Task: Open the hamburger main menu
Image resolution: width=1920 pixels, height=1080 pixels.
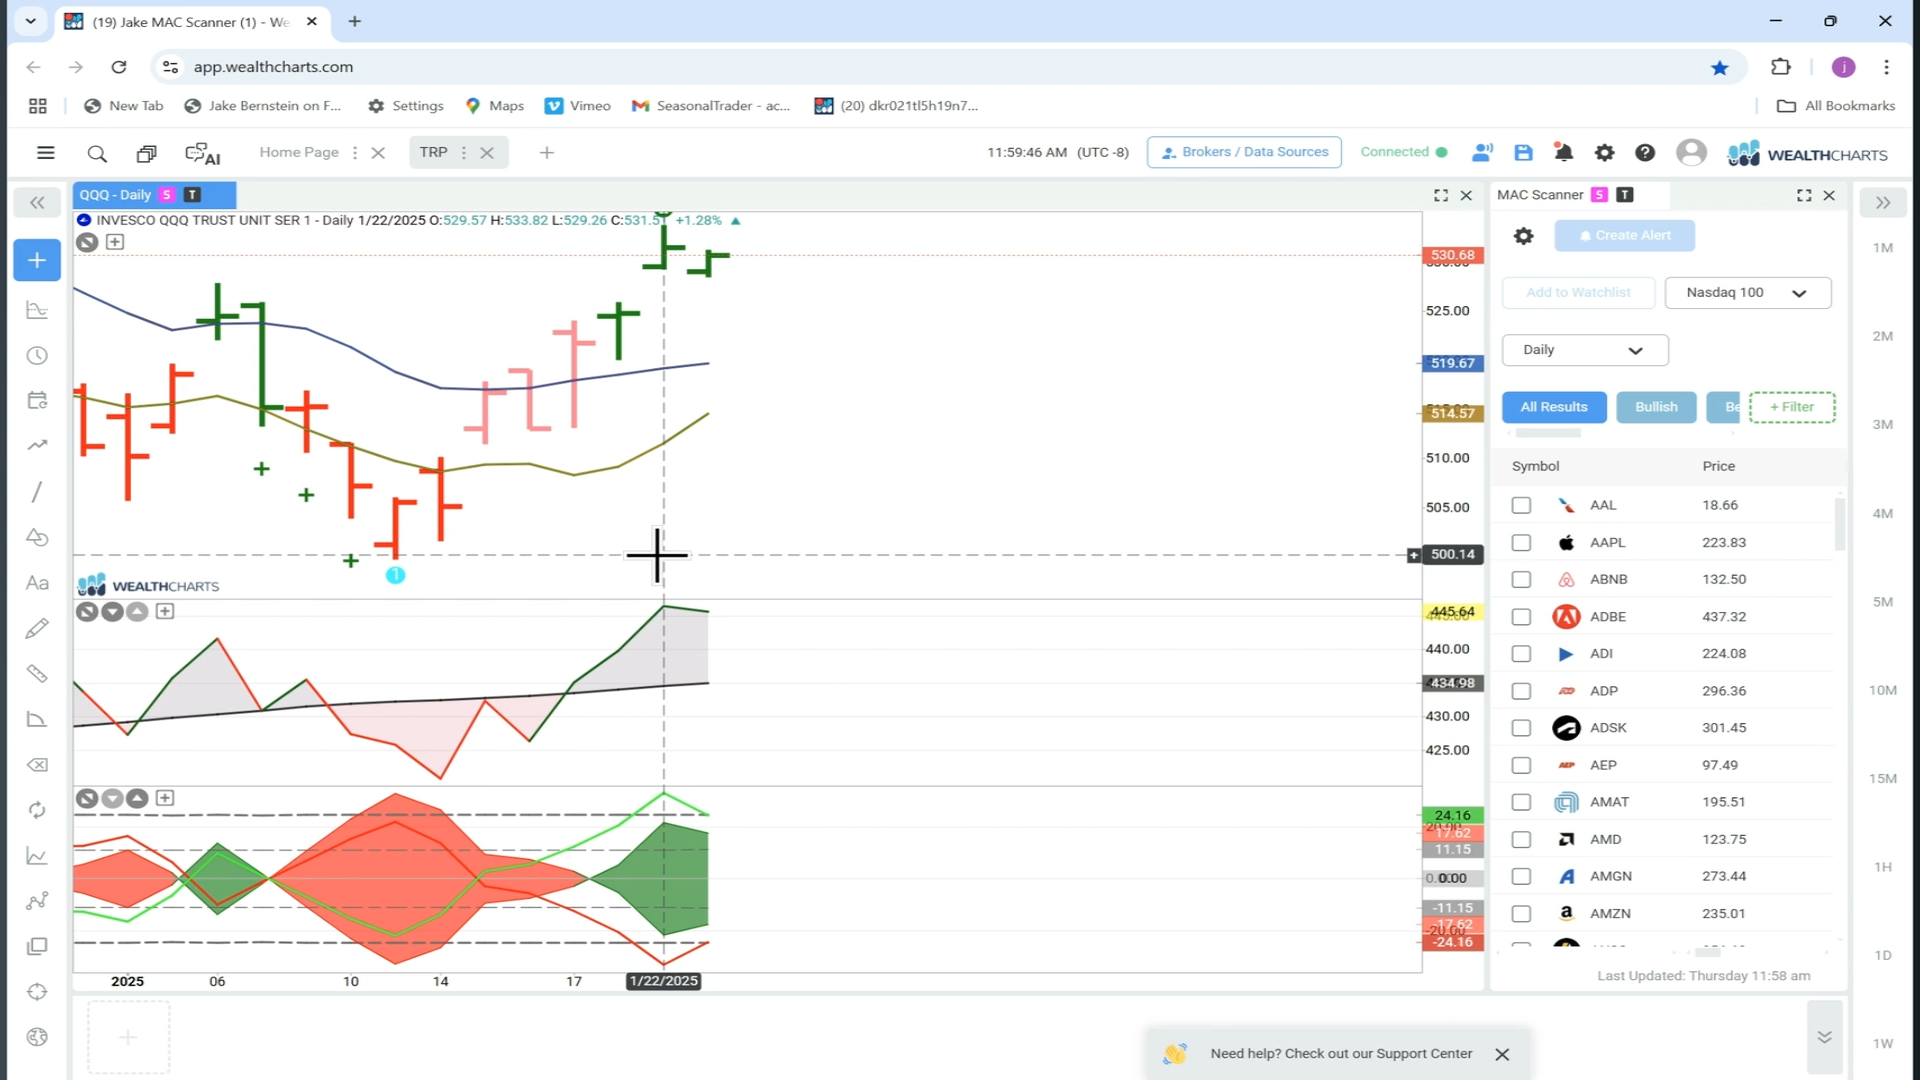Action: (x=45, y=153)
